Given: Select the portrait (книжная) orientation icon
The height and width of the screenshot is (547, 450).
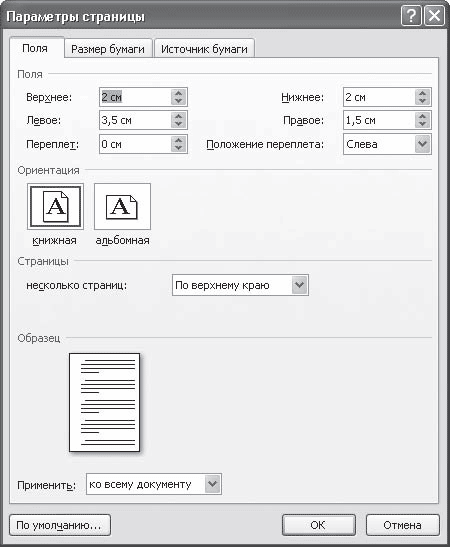Looking at the screenshot, I should click(x=55, y=207).
